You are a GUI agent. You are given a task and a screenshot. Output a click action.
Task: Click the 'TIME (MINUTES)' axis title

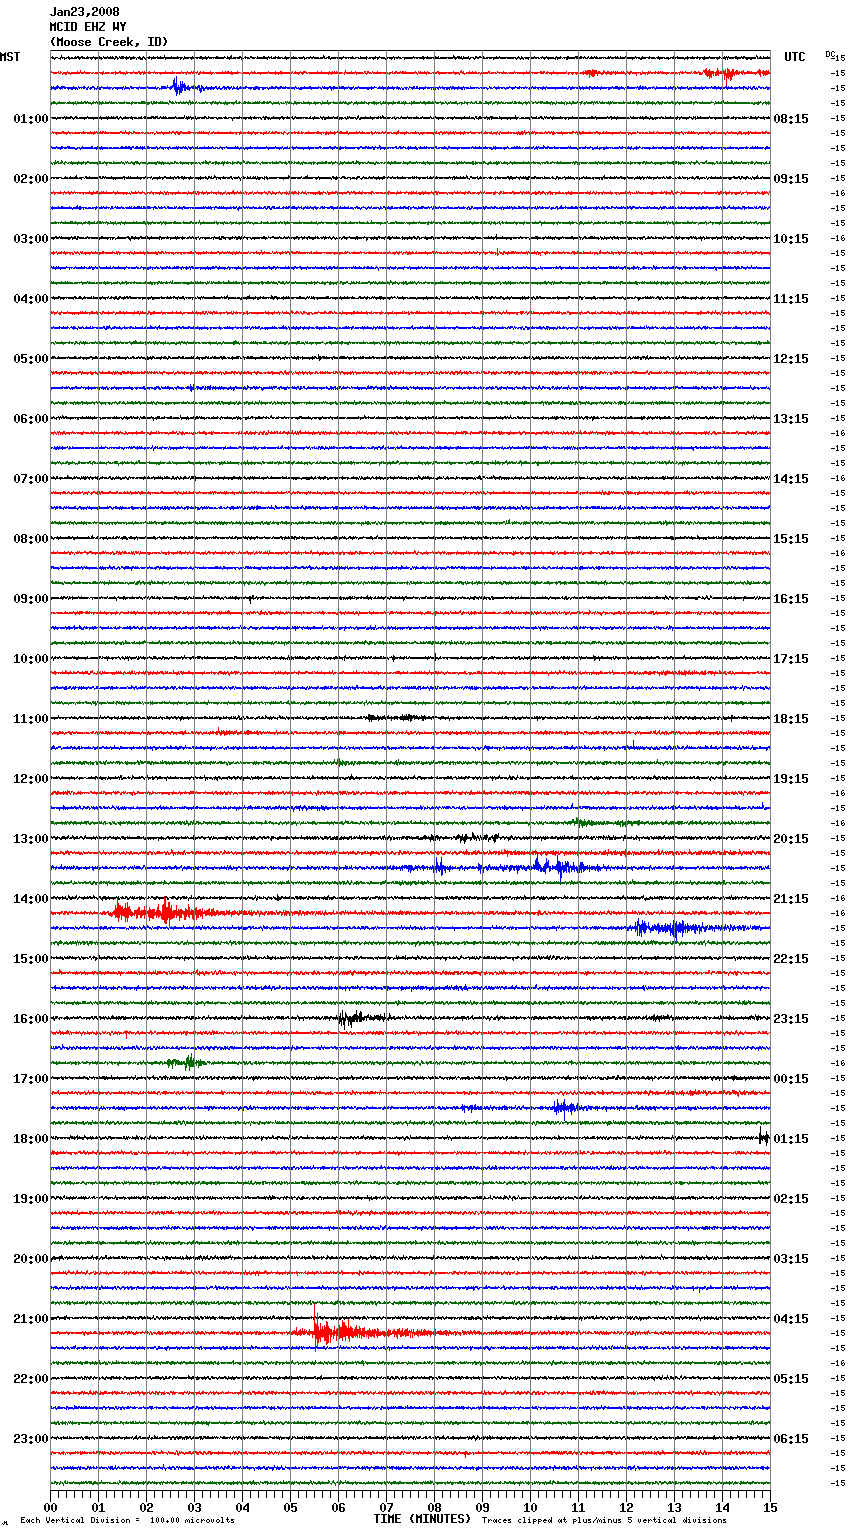pos(422,1519)
